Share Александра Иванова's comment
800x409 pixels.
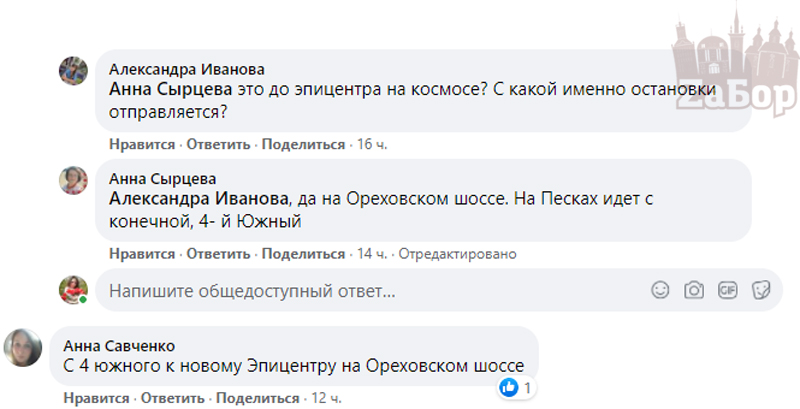(303, 145)
